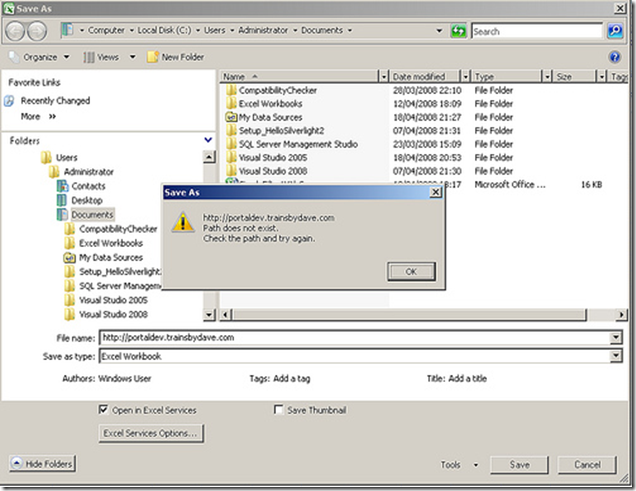
Task: Click the Search text box
Action: pos(537,31)
